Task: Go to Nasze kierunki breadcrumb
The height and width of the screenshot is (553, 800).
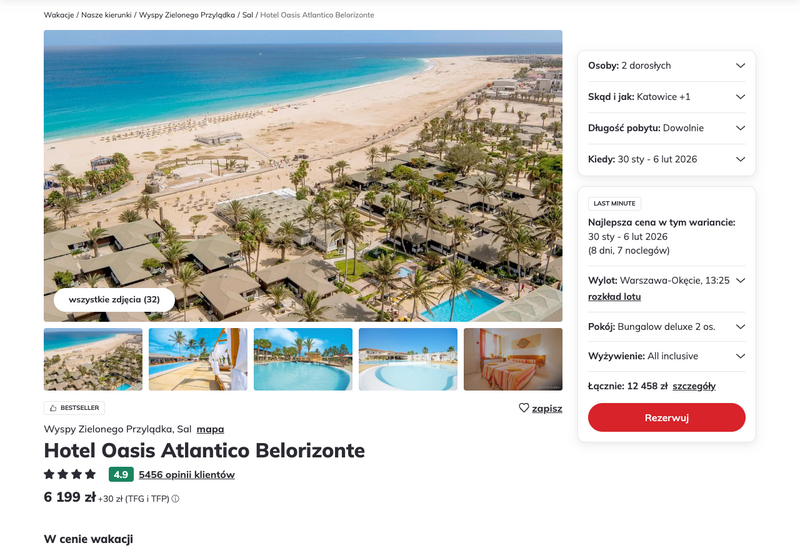Action: 106,15
